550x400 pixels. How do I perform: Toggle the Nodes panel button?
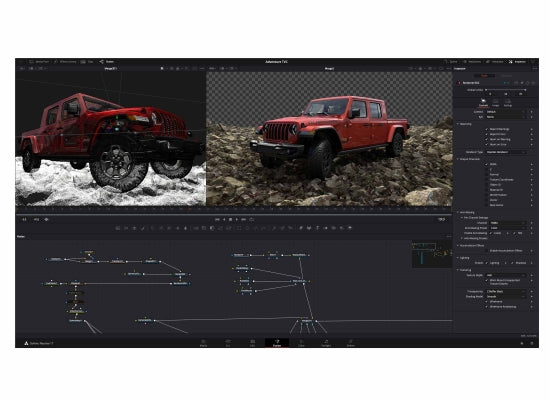coord(106,61)
